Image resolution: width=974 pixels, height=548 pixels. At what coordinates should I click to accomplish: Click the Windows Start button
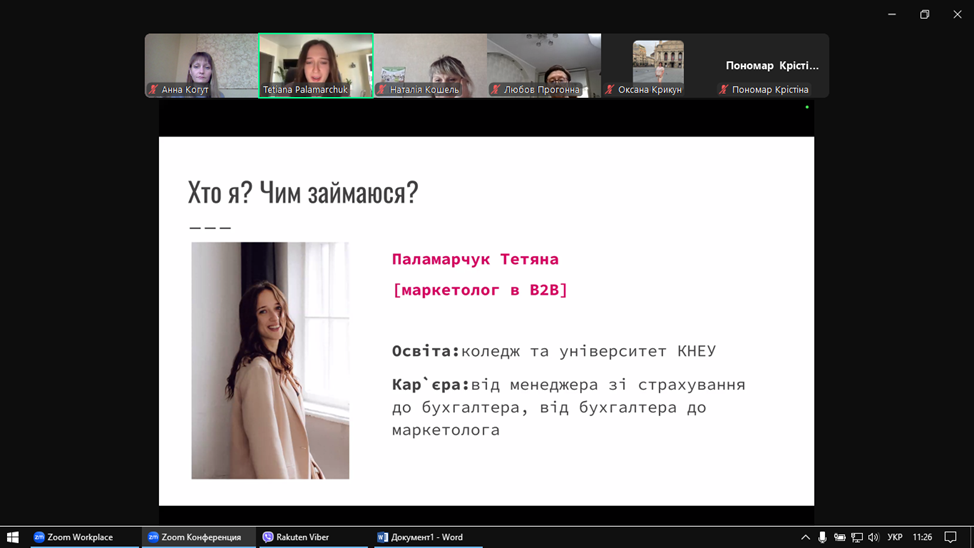[x=12, y=537]
